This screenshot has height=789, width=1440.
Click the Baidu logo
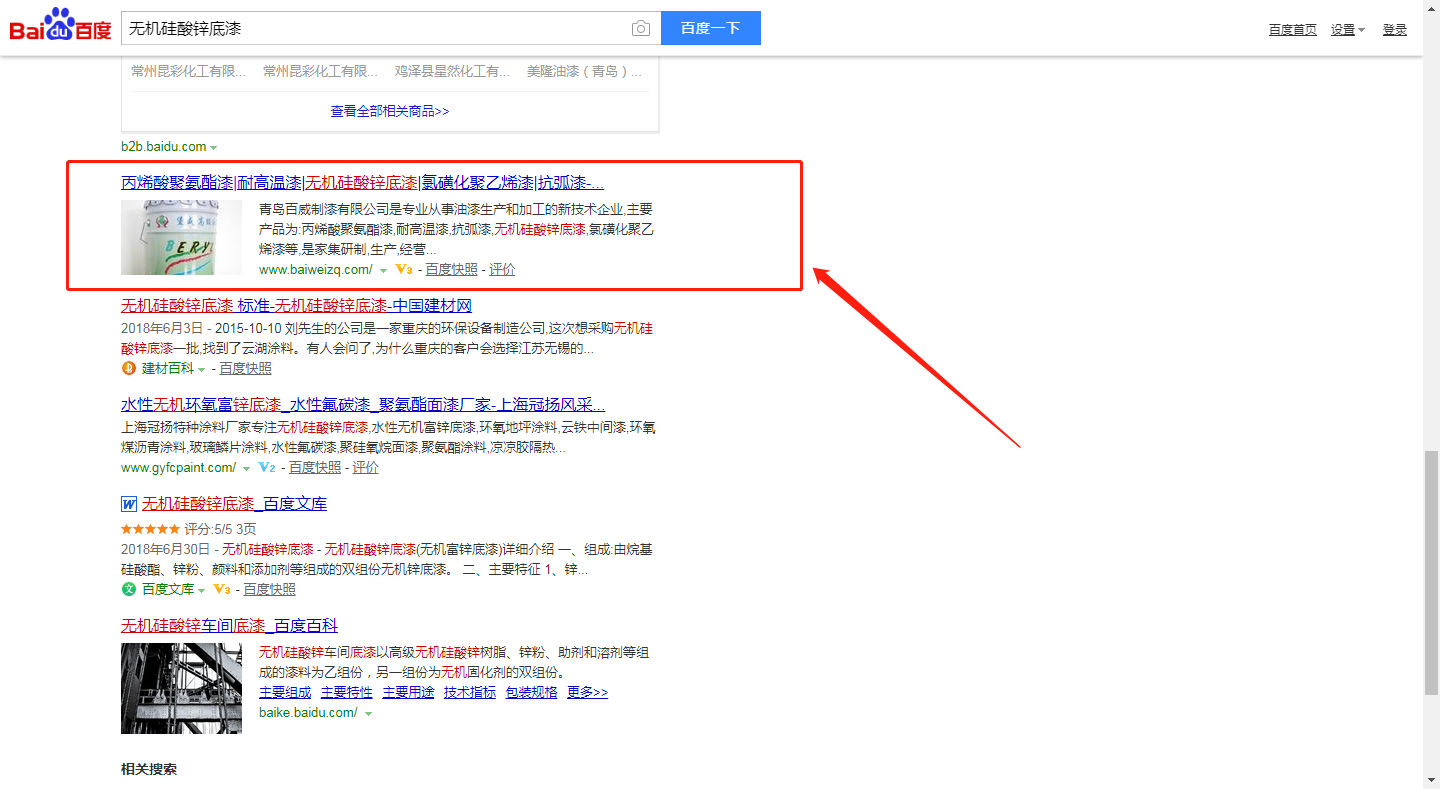(x=61, y=25)
